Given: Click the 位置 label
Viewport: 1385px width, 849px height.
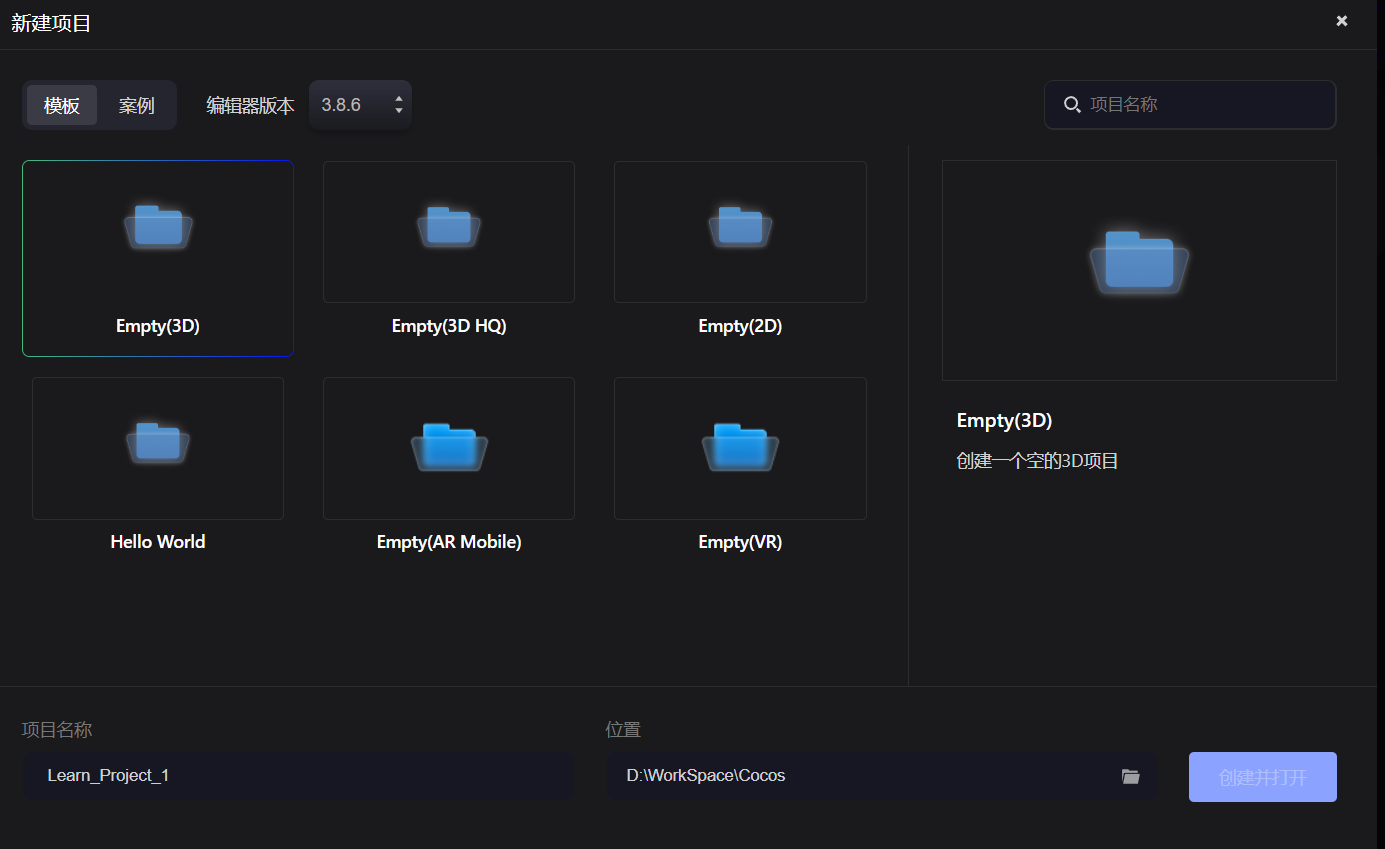Looking at the screenshot, I should point(623,730).
